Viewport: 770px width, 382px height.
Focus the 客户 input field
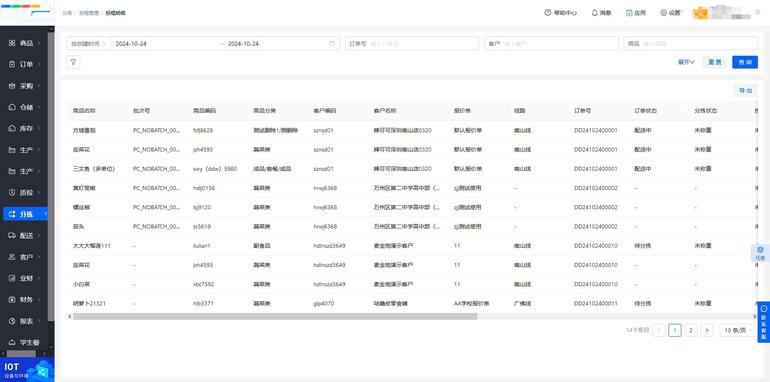(x=551, y=44)
